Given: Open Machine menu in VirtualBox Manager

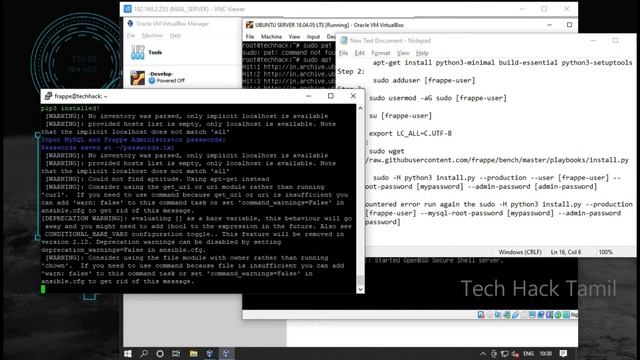Looking at the screenshot, I should pos(152,36).
